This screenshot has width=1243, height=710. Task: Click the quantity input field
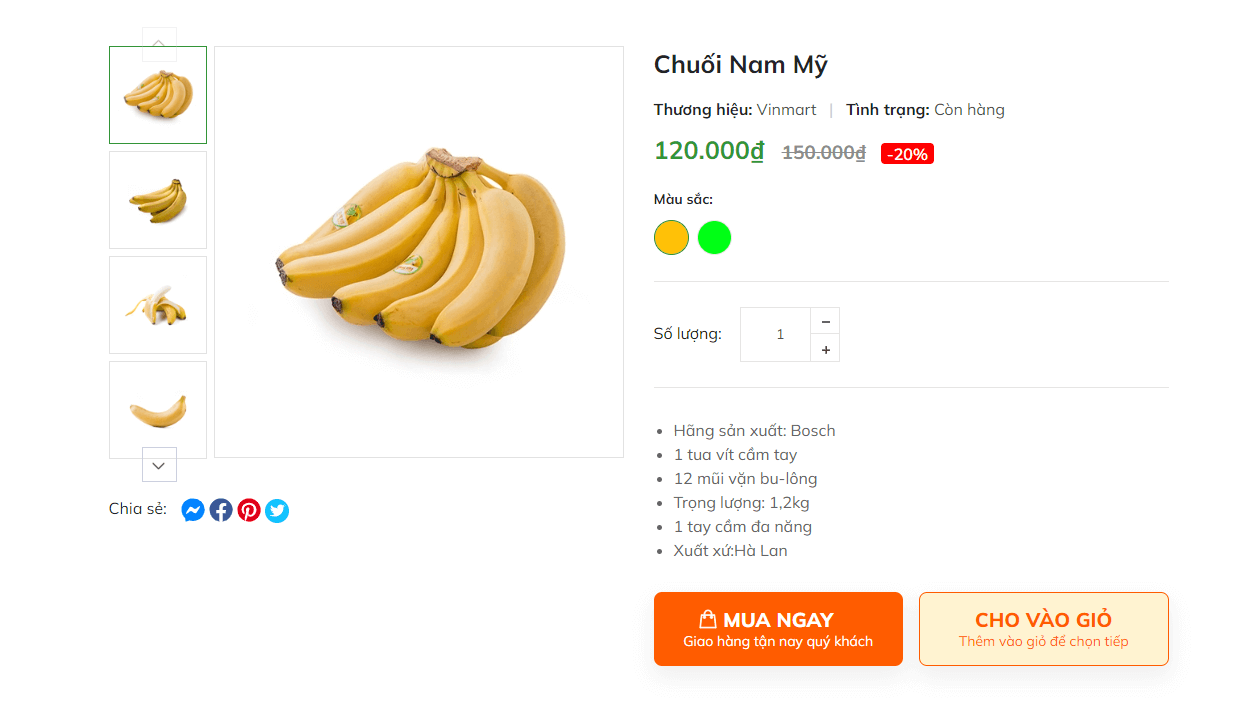point(779,334)
